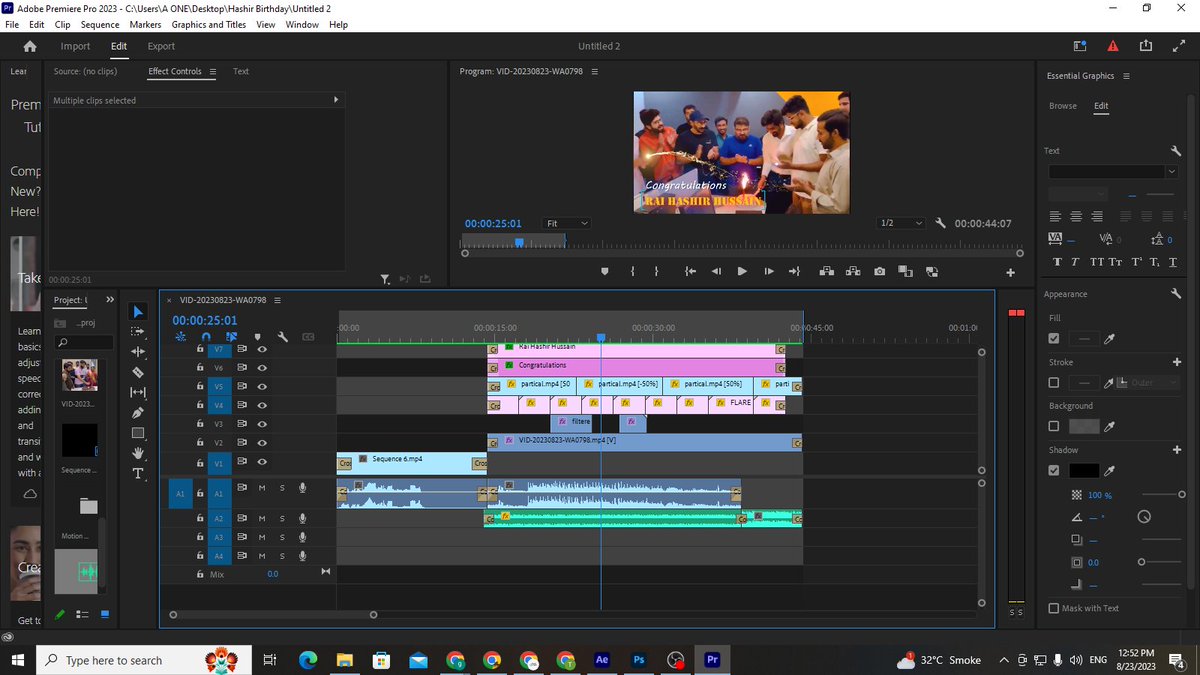Open the timeline display settings wrench
1200x675 pixels.
283,337
